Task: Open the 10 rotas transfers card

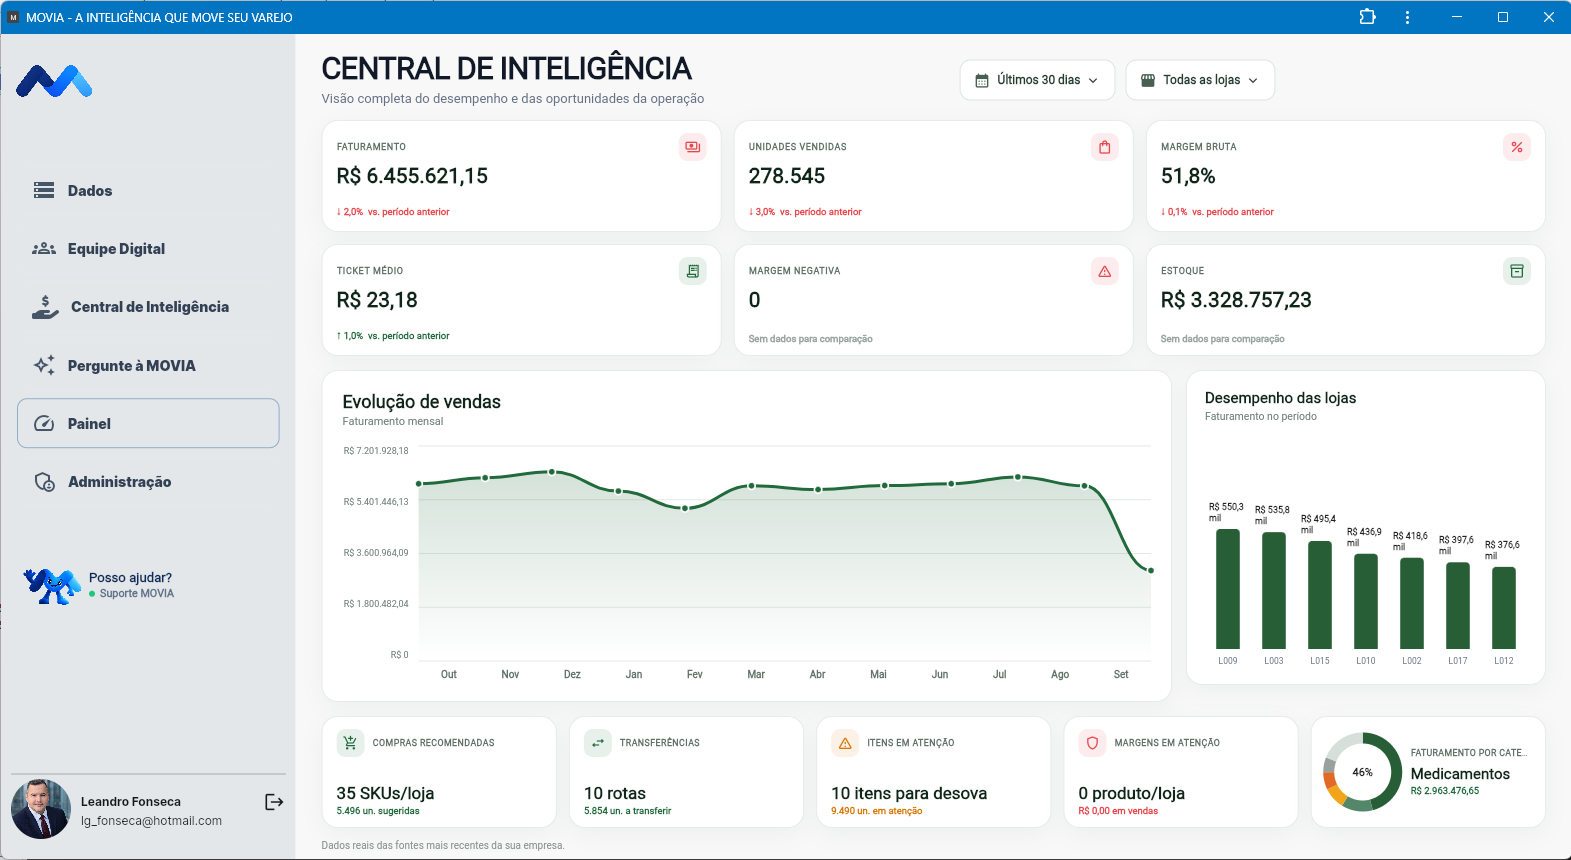Action: 686,772
